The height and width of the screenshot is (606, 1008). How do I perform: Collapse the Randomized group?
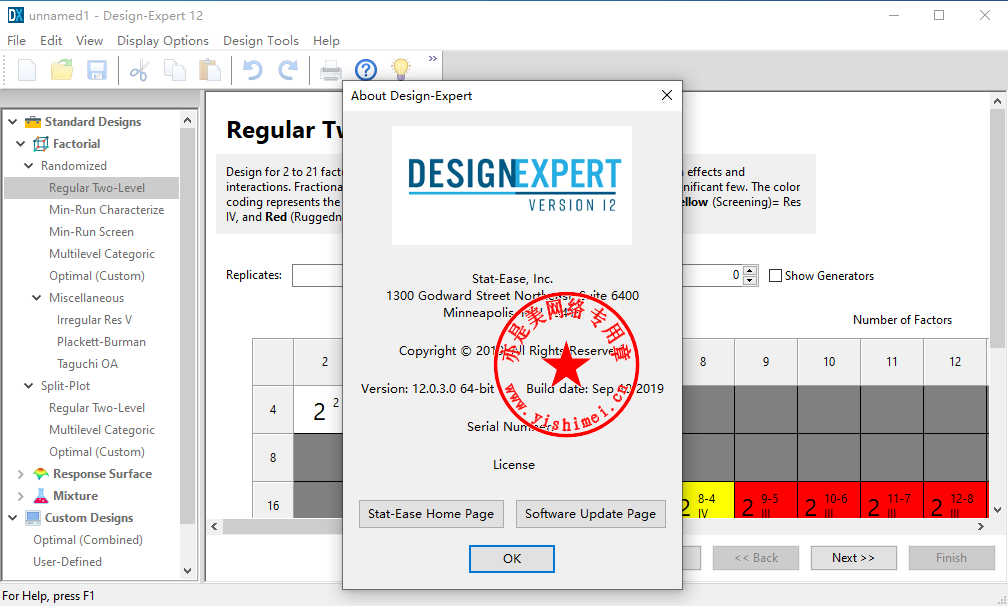[x=28, y=166]
